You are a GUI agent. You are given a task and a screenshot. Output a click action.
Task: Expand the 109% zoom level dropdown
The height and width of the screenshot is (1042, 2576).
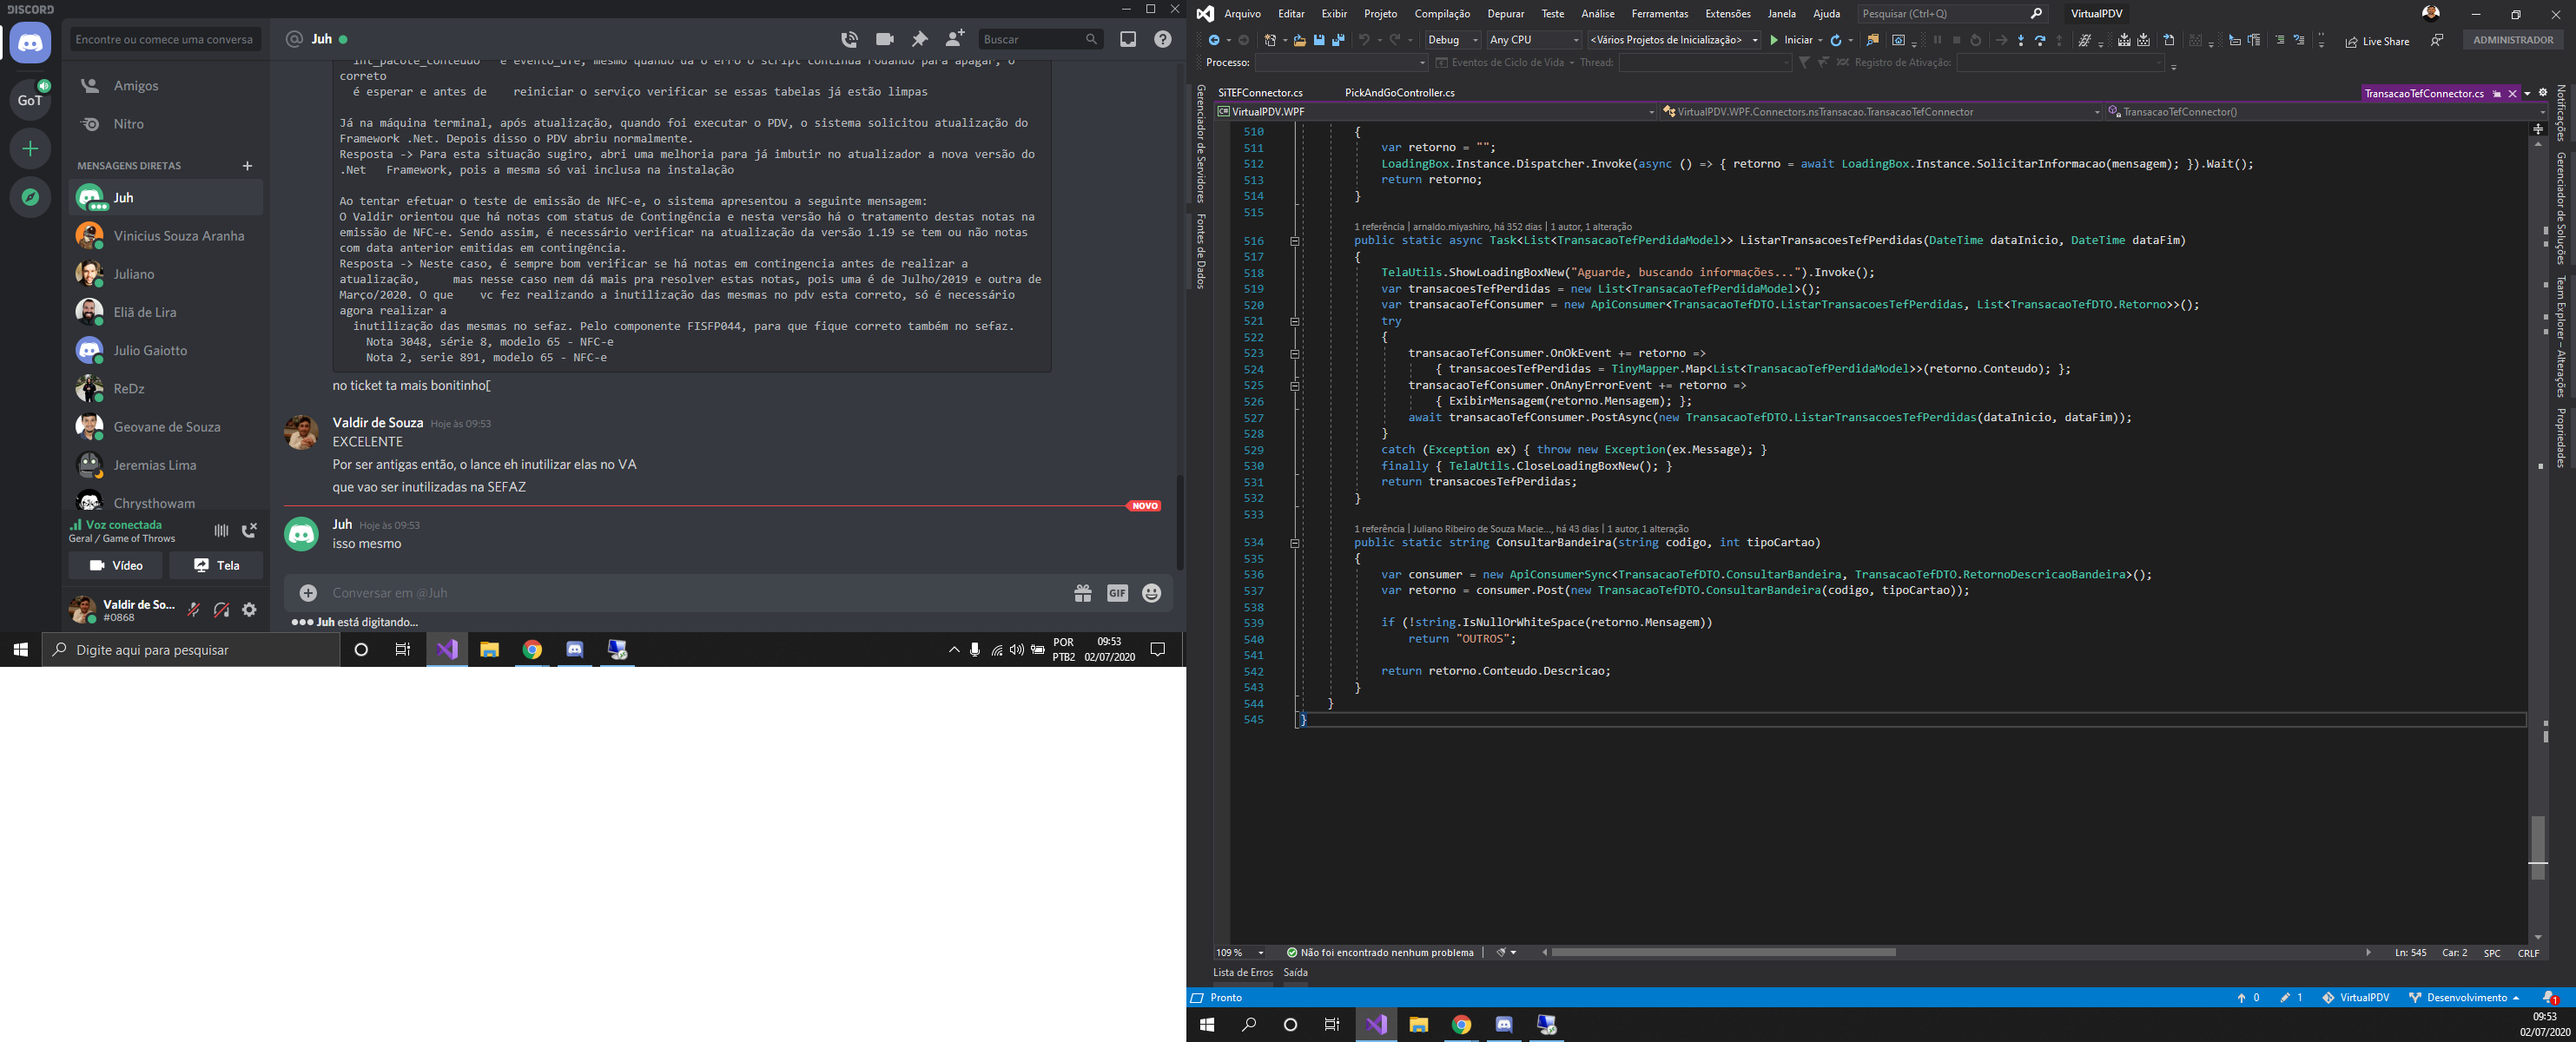(1261, 953)
